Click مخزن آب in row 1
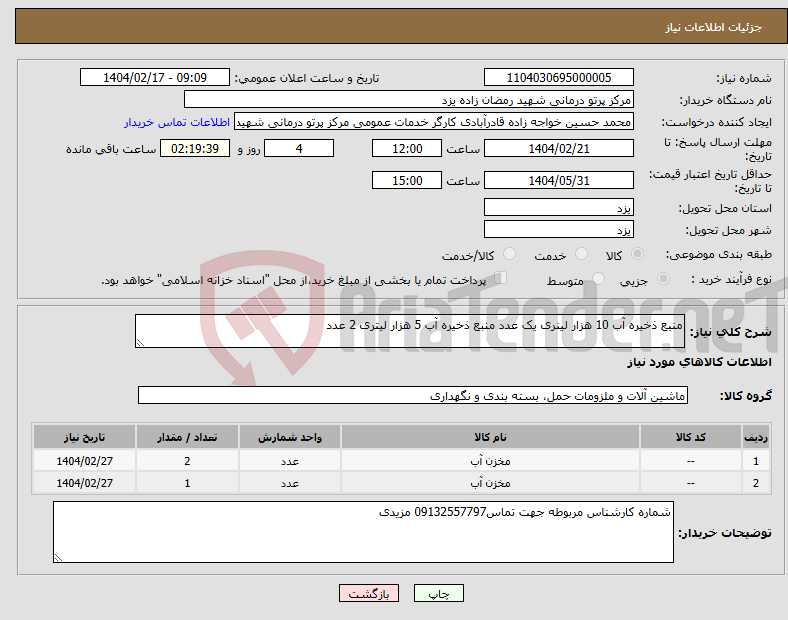788x620 pixels. 490,461
